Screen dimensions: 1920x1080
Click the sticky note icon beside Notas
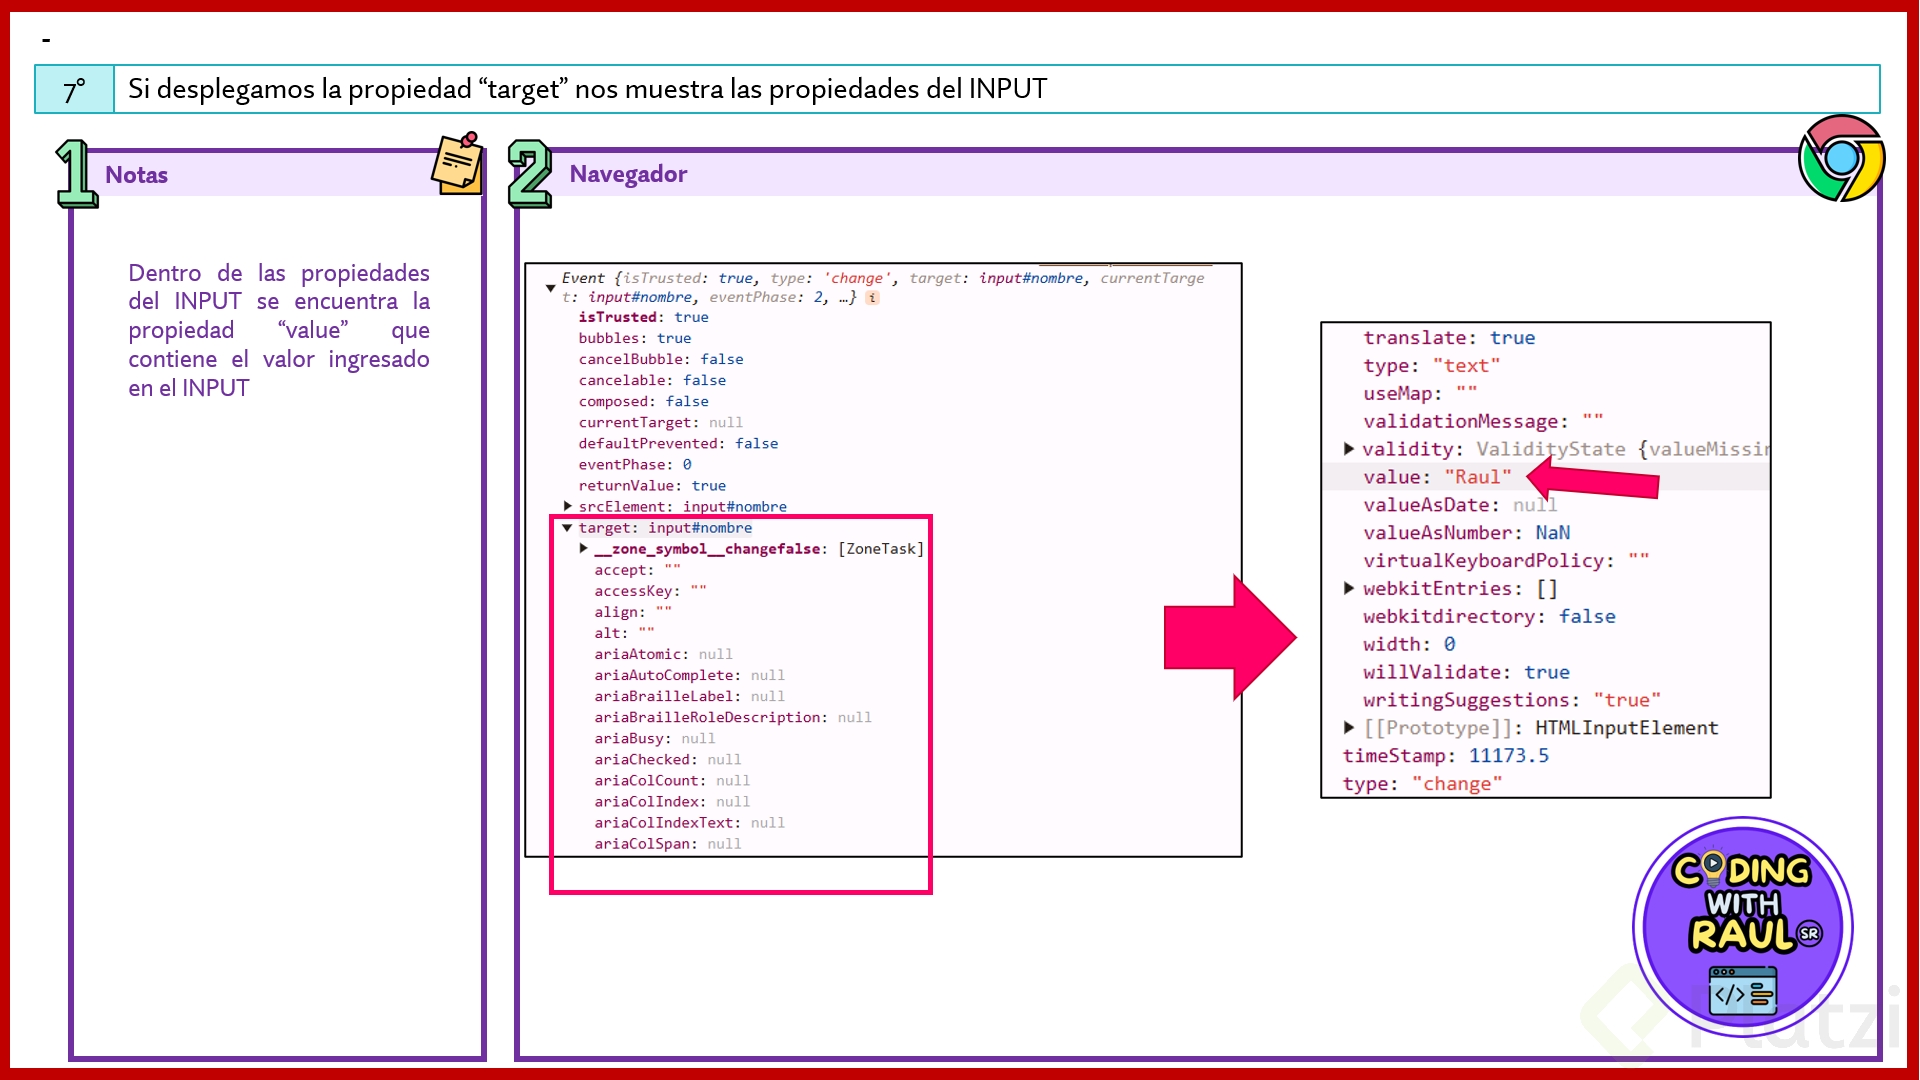pyautogui.click(x=458, y=163)
